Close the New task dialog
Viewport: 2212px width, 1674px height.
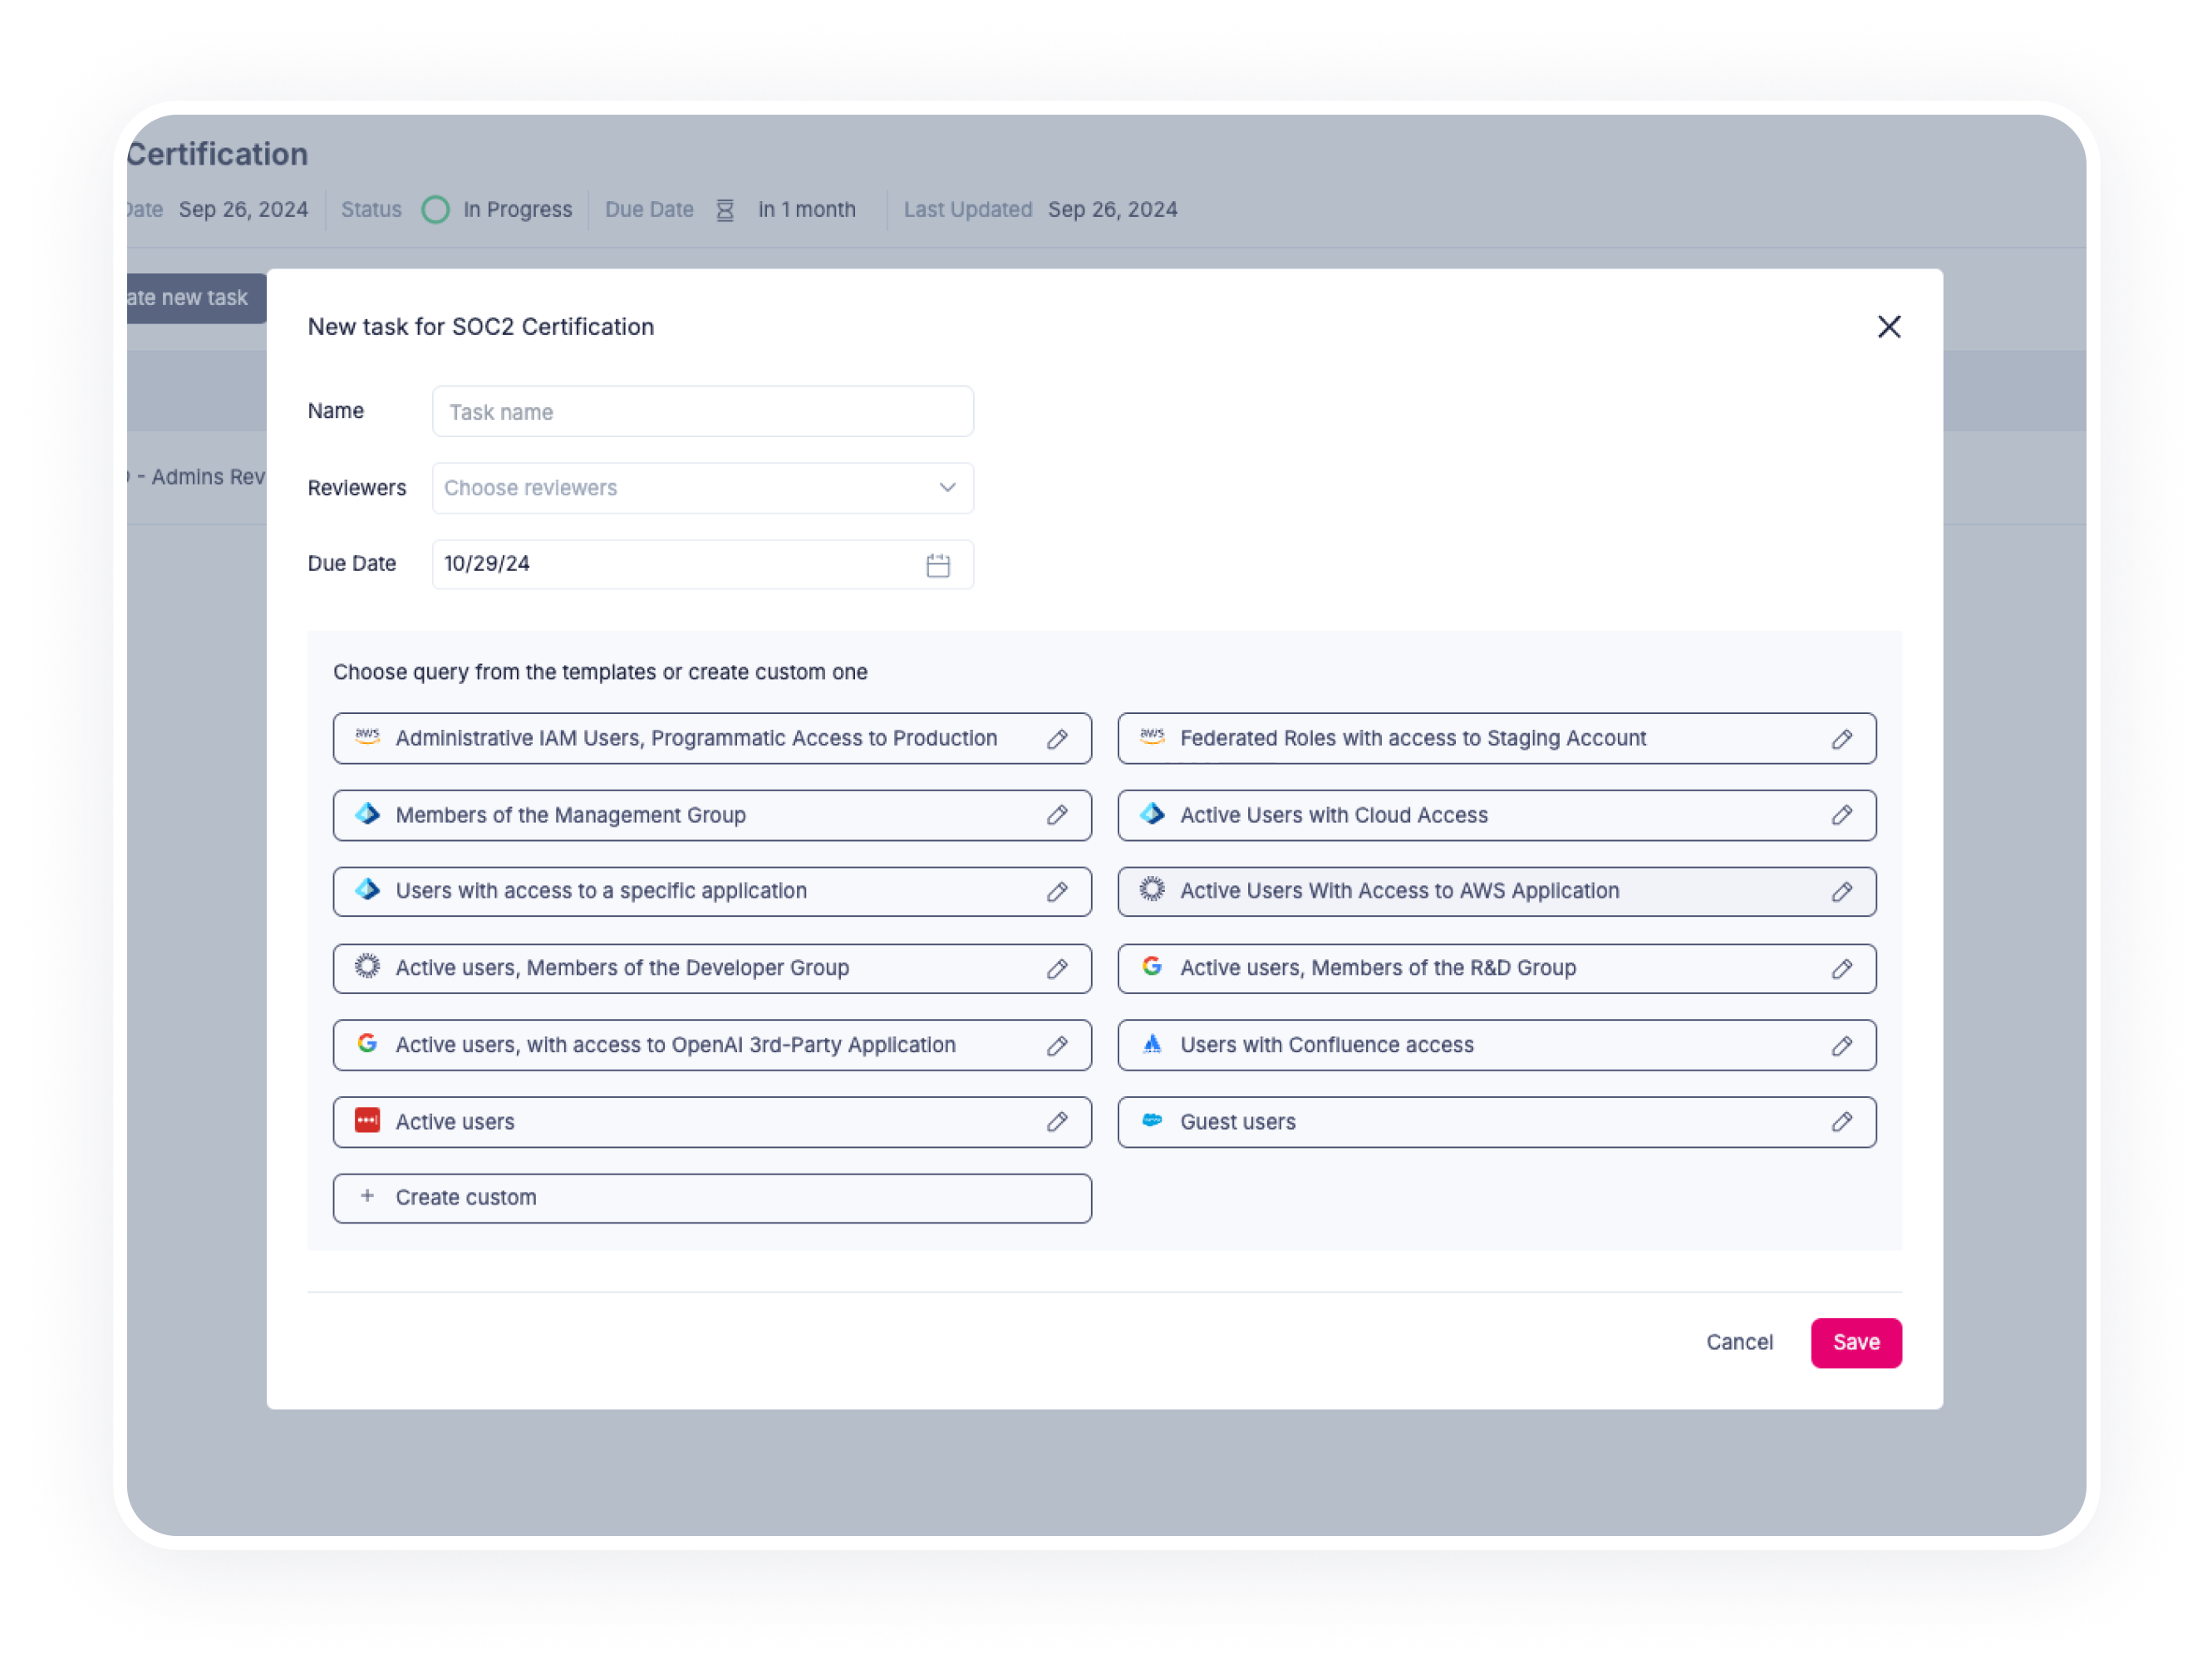click(x=1889, y=327)
